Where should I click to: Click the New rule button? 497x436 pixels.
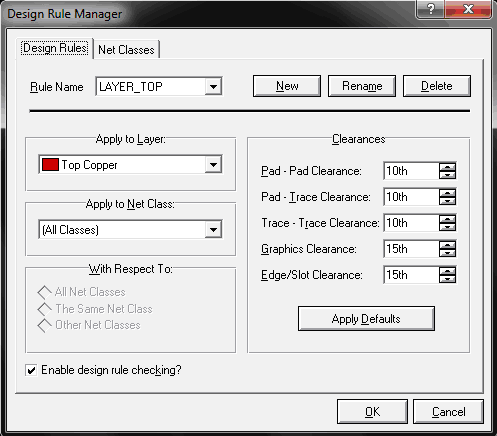point(287,86)
